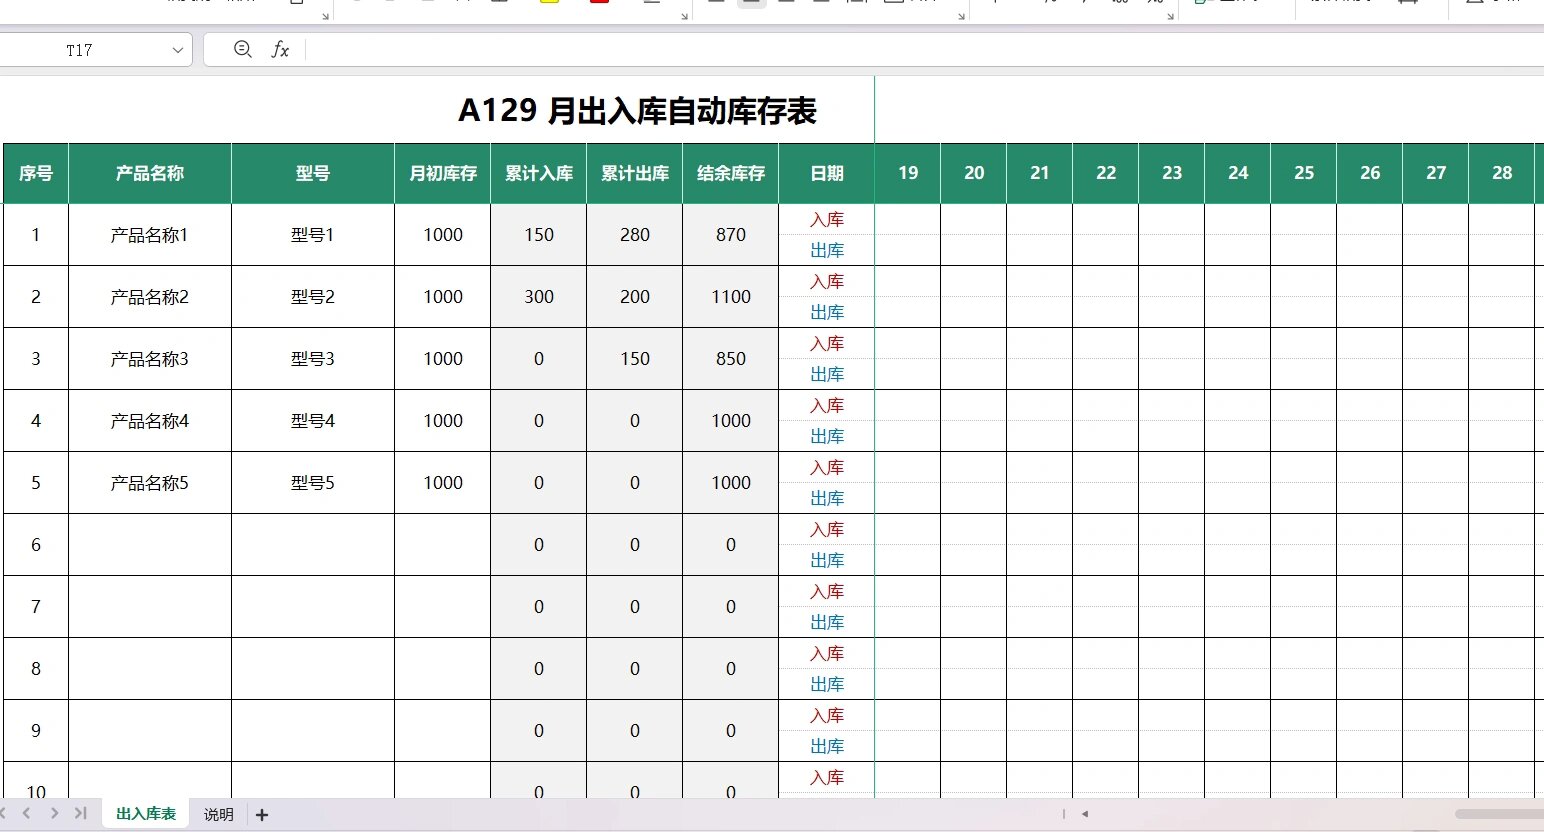Select the 累计入库 header cell
1544x832 pixels.
coord(539,173)
